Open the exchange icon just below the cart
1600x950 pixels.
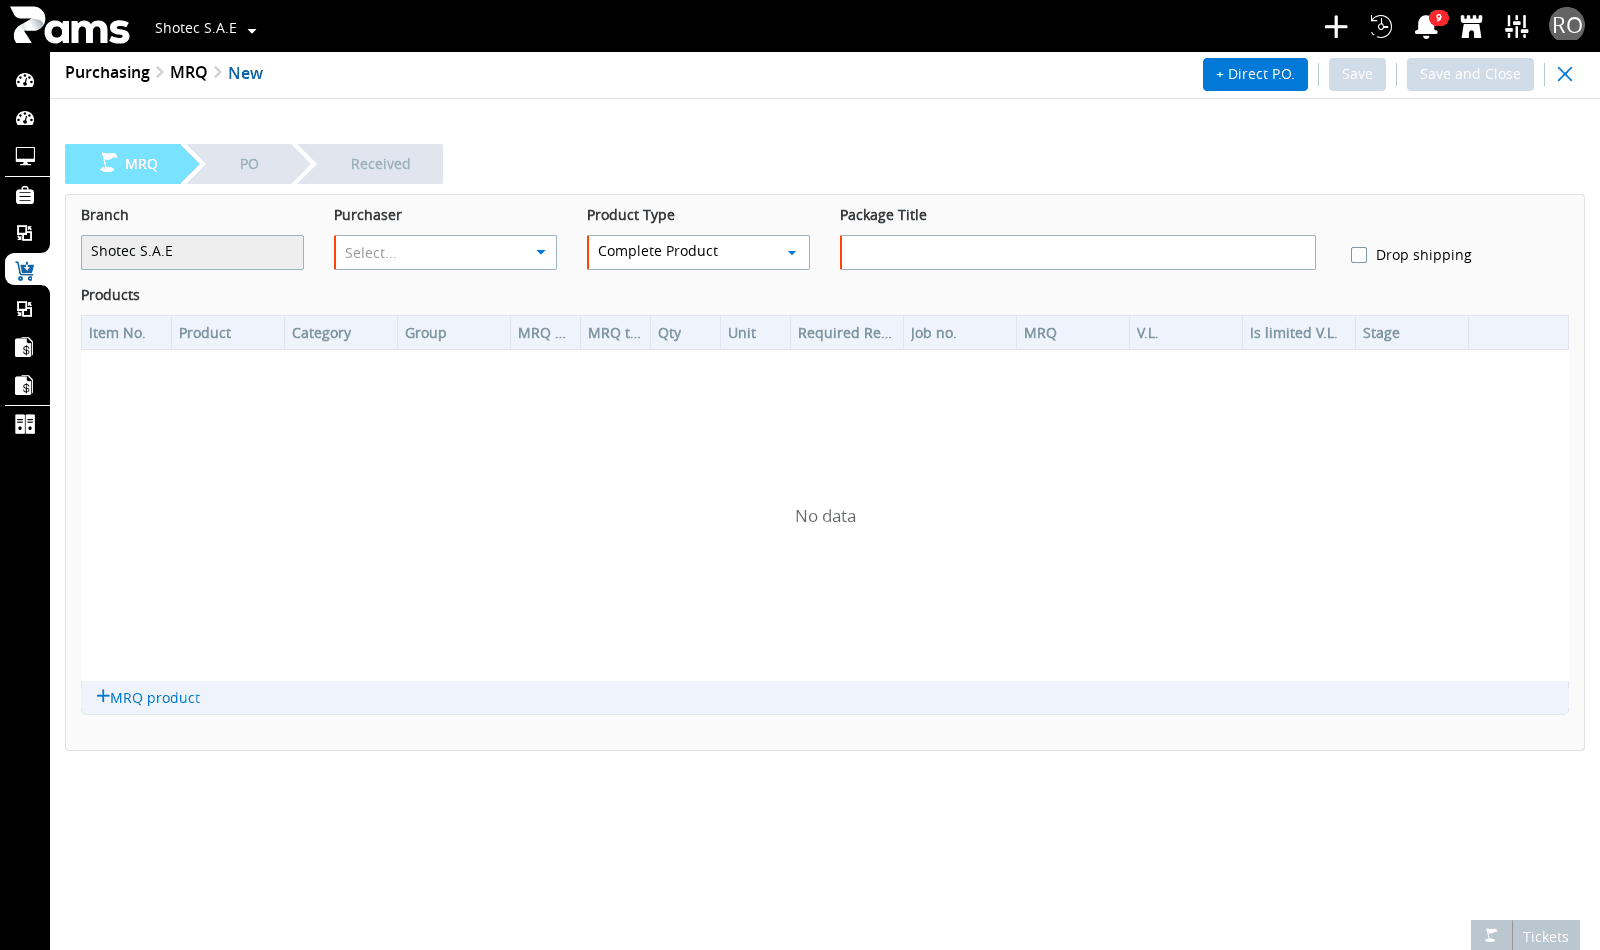tap(25, 309)
